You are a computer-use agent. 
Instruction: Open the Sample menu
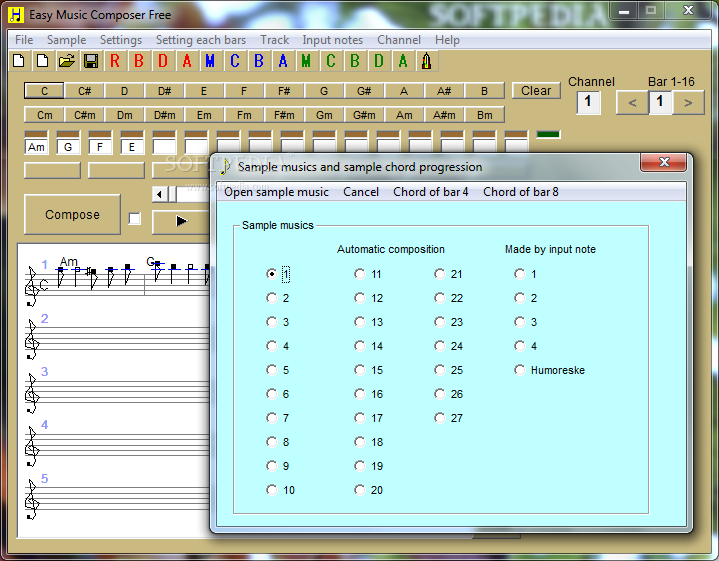(66, 40)
